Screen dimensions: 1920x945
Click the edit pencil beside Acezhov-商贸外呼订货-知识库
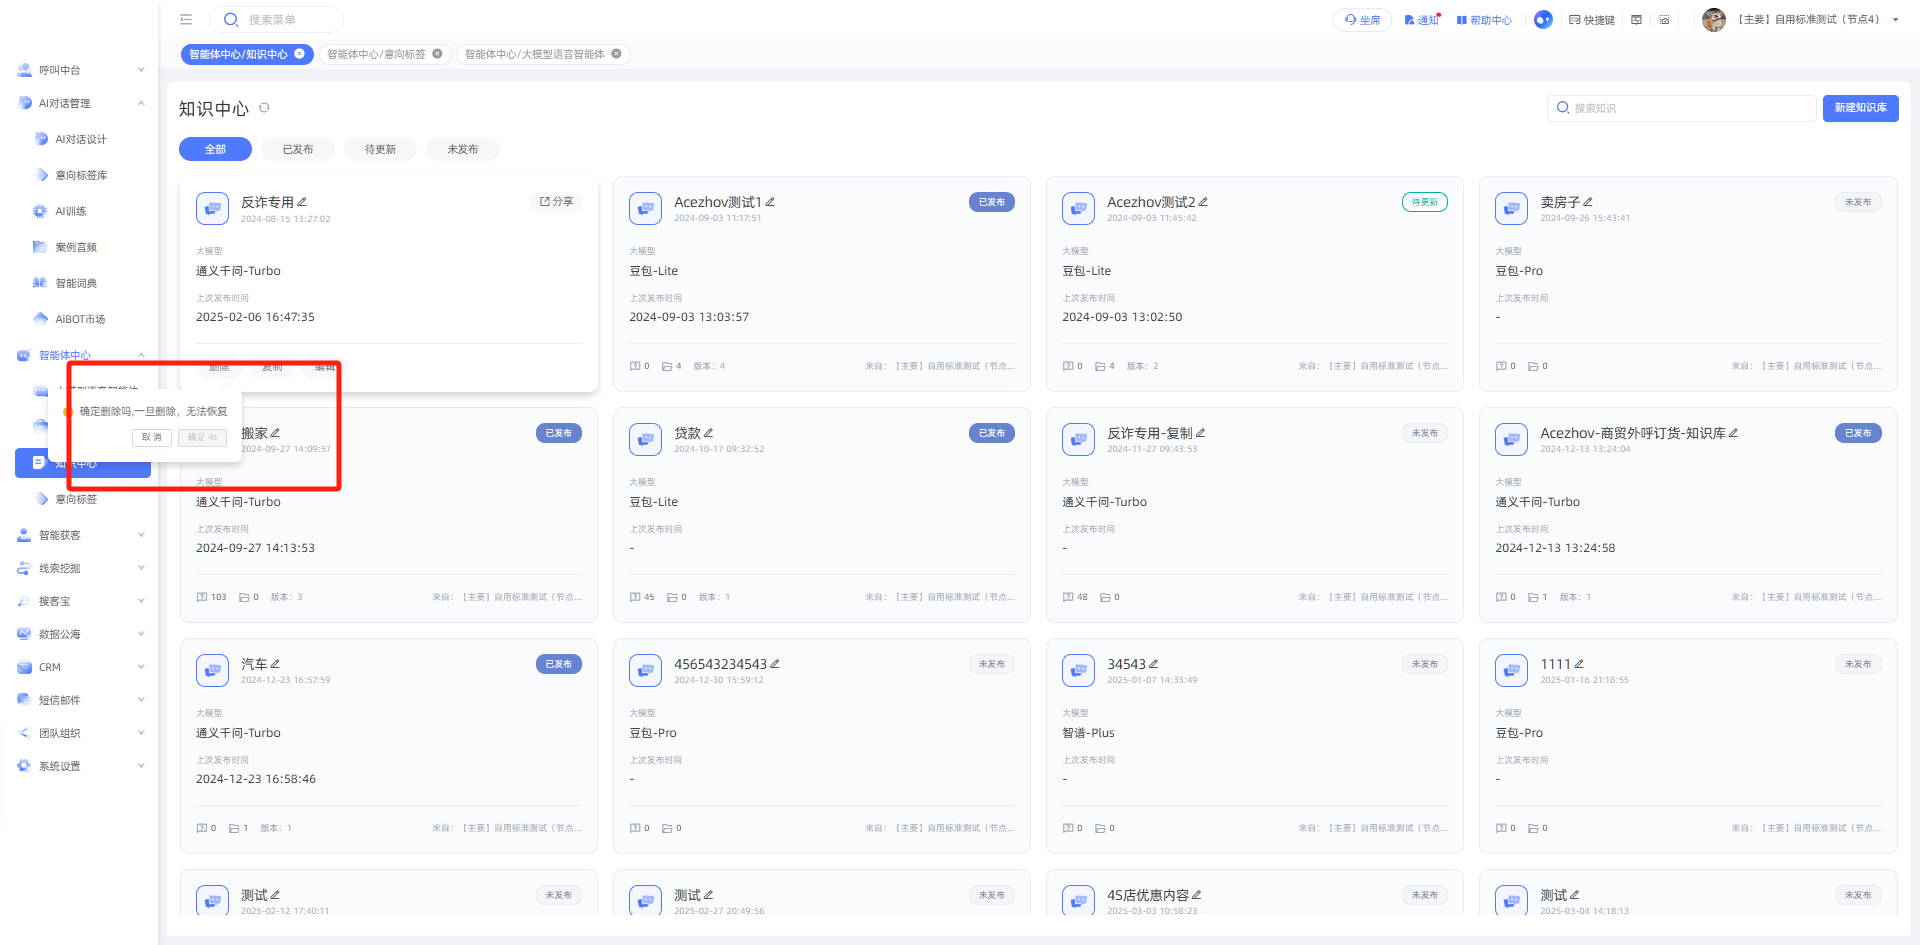[x=1733, y=433]
